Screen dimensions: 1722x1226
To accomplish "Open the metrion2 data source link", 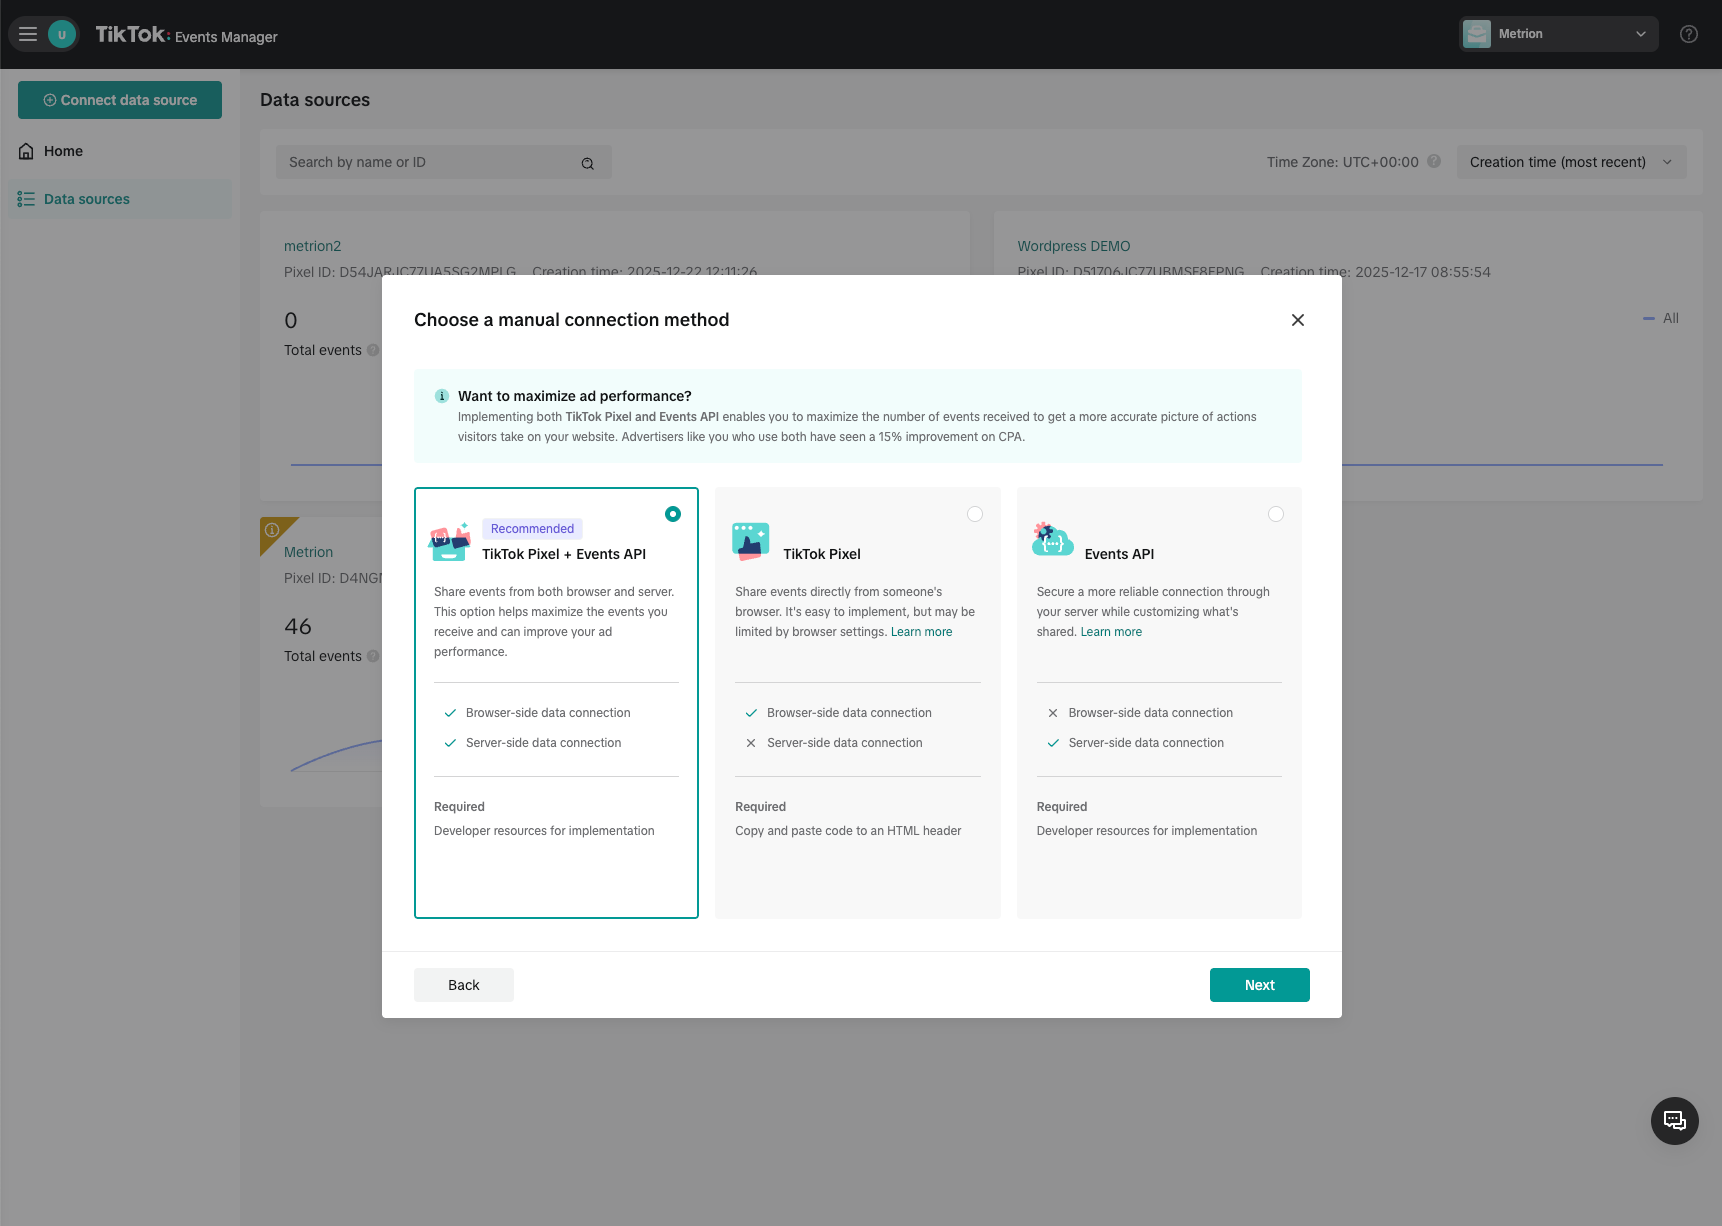I will (x=313, y=246).
